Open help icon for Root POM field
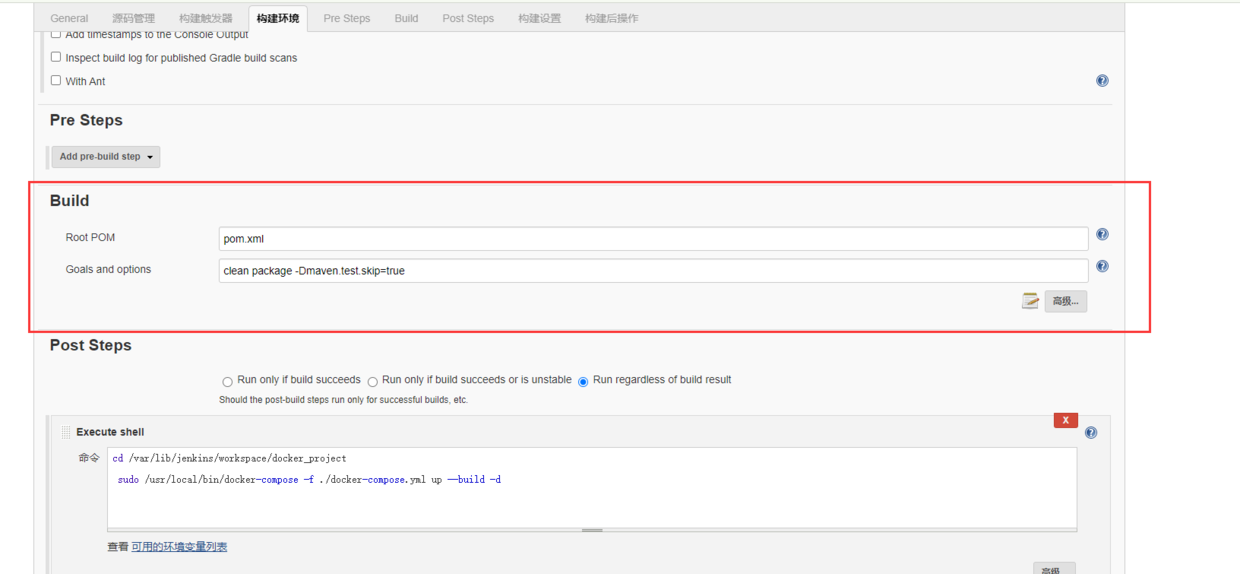 click(x=1102, y=234)
